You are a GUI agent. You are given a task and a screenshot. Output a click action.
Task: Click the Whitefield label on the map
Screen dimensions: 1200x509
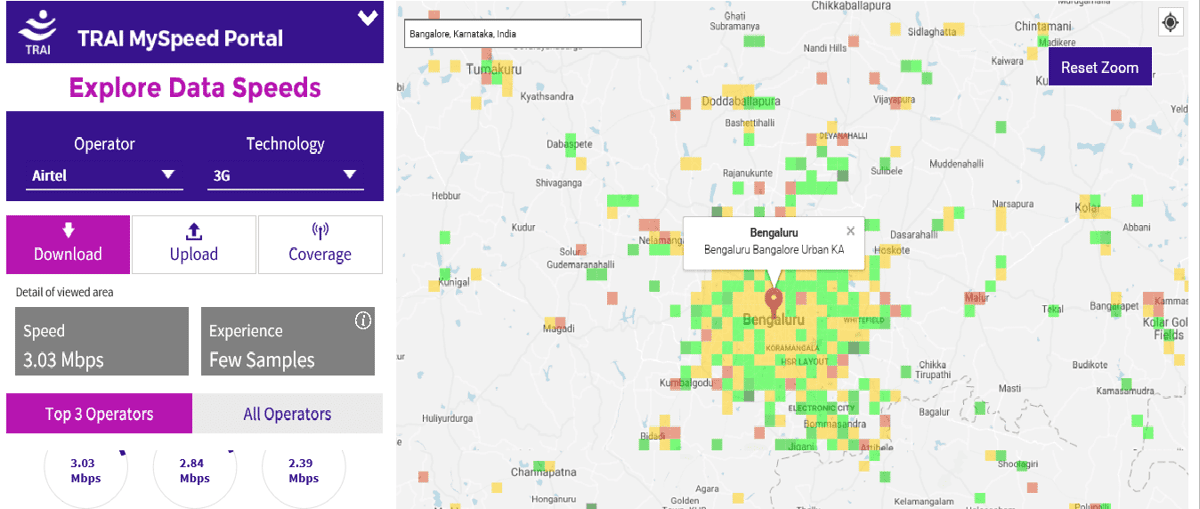[x=865, y=320]
